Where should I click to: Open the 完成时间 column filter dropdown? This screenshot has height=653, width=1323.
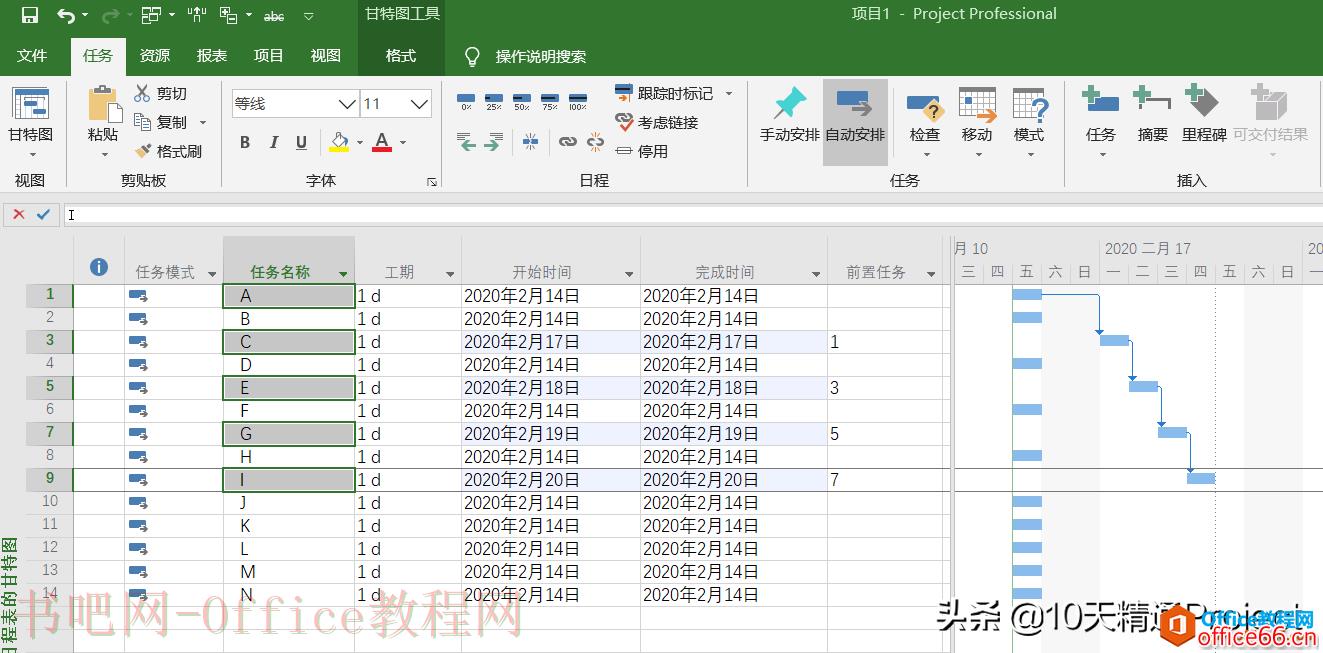816,273
